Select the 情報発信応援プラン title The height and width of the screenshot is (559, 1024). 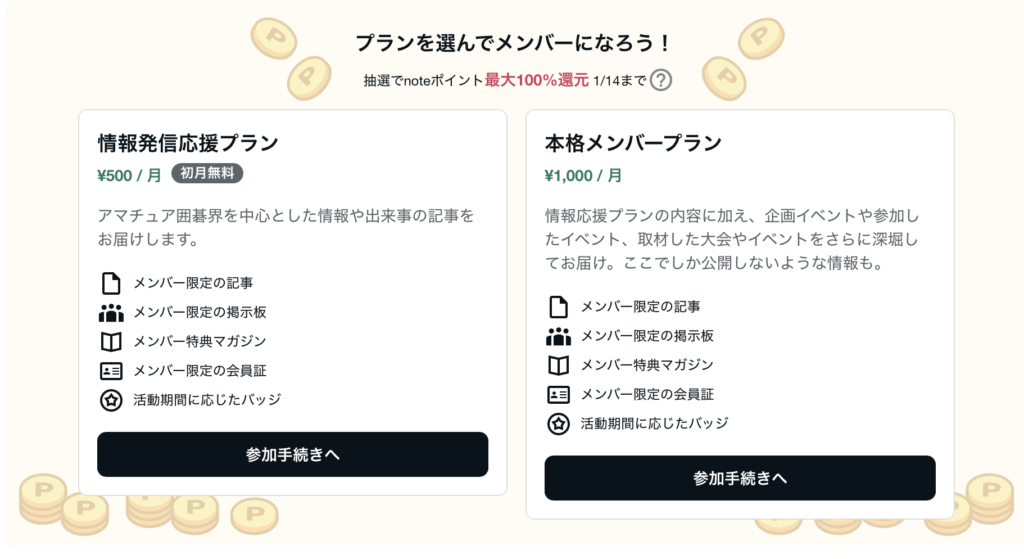188,142
